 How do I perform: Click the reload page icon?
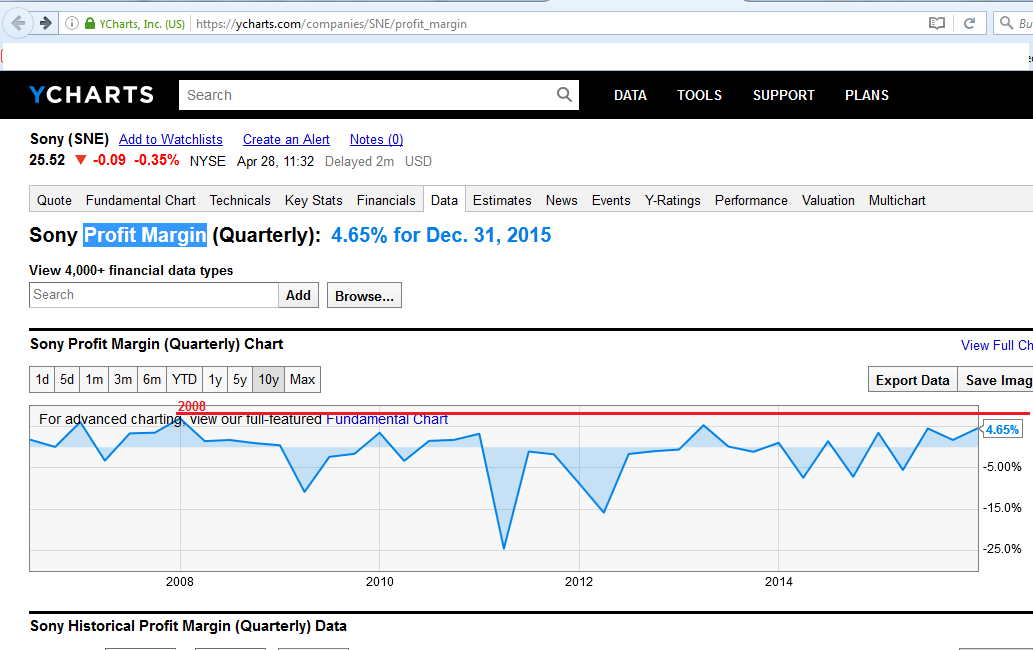tap(969, 23)
